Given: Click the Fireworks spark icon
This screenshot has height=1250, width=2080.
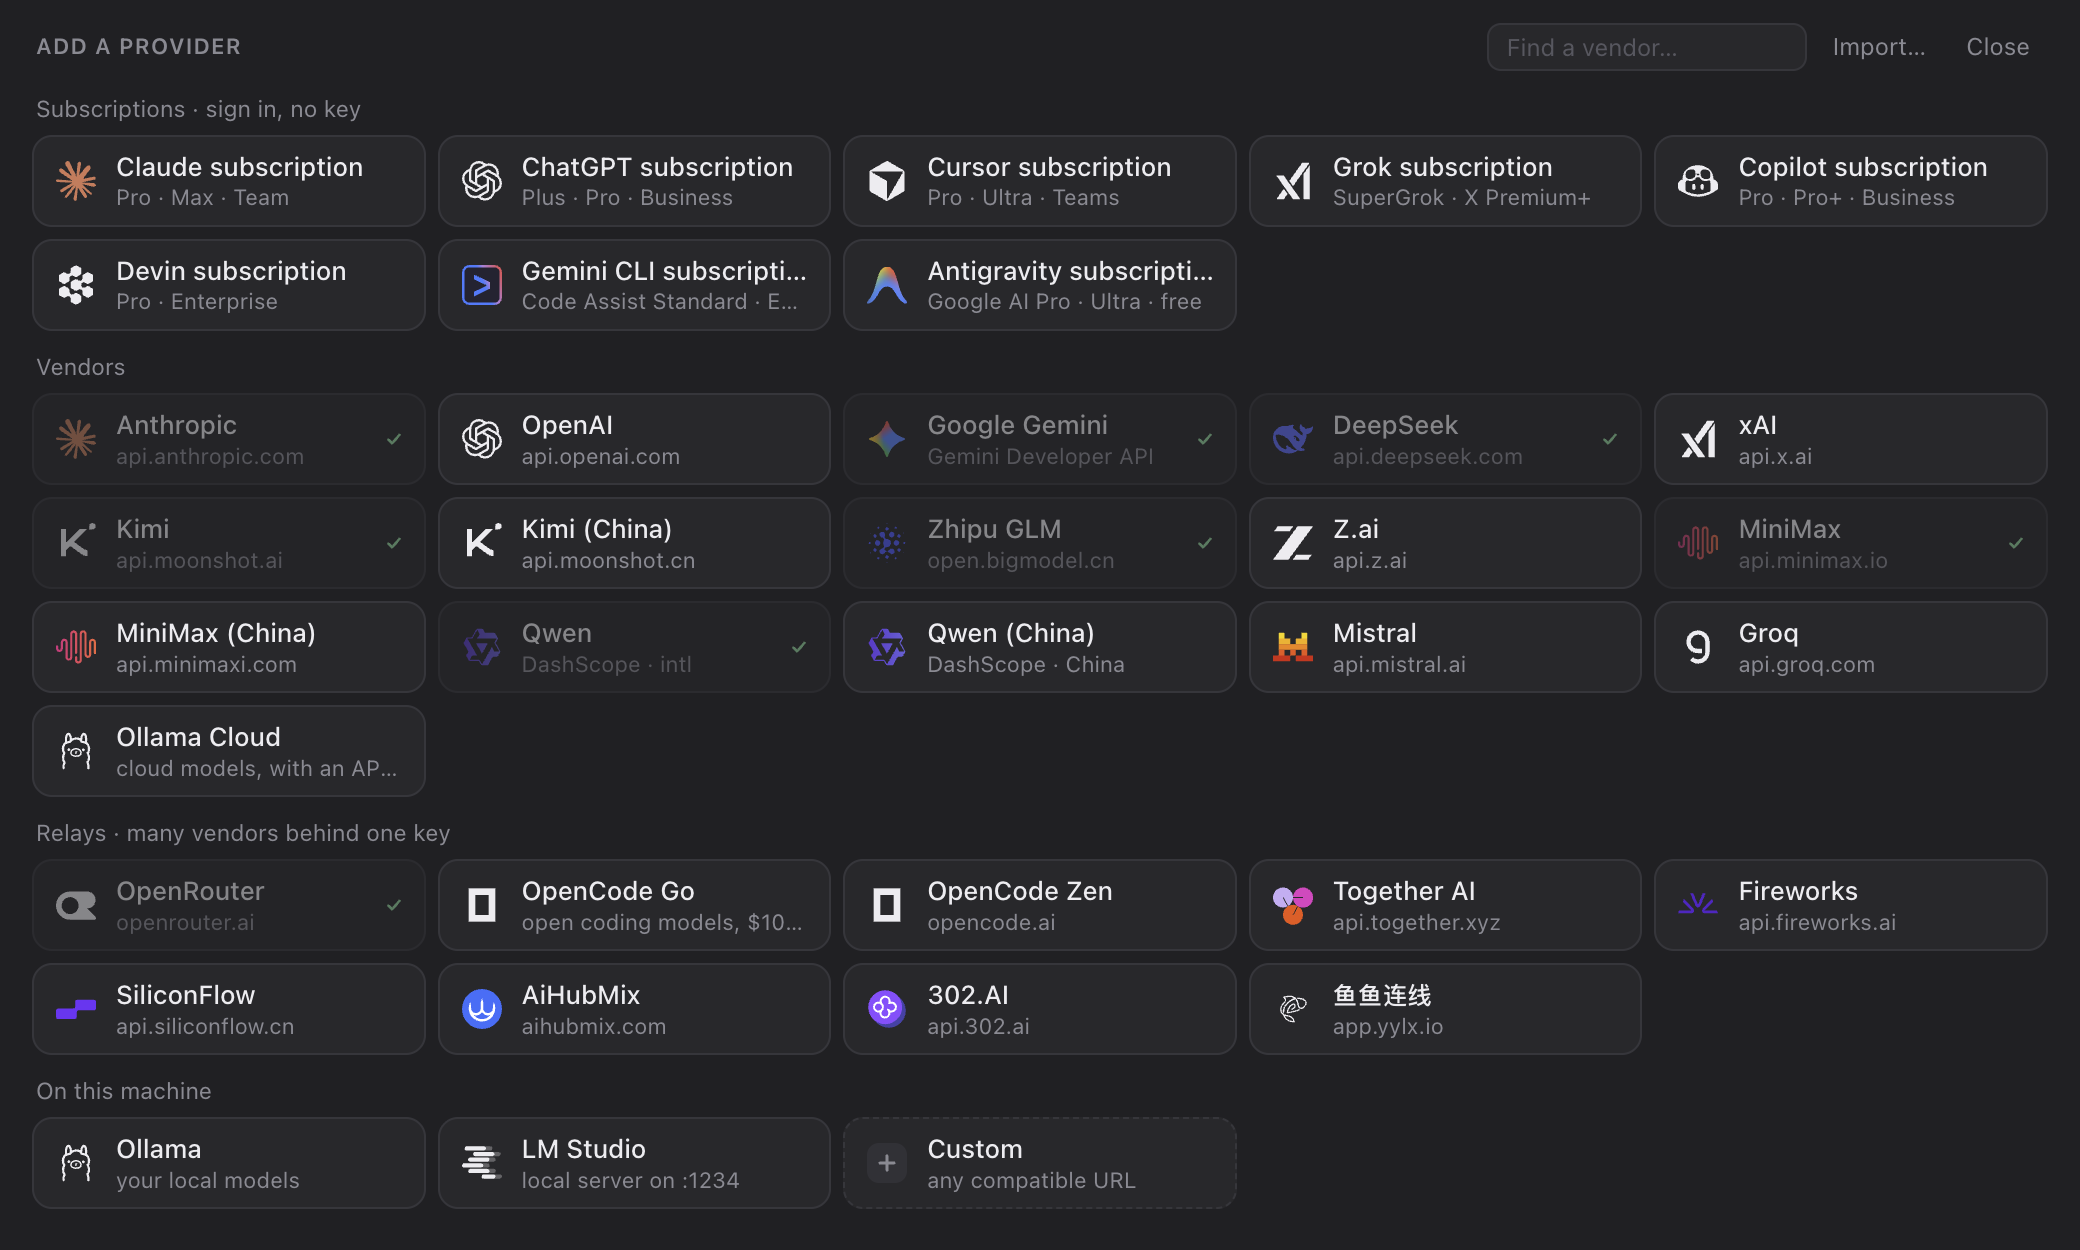Looking at the screenshot, I should pyautogui.click(x=1698, y=905).
